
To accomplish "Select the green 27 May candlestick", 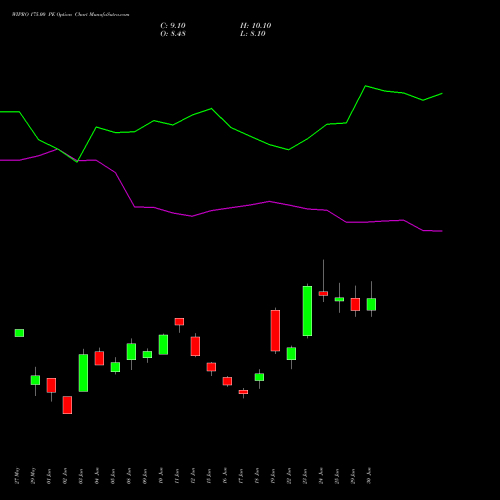I will (19, 333).
